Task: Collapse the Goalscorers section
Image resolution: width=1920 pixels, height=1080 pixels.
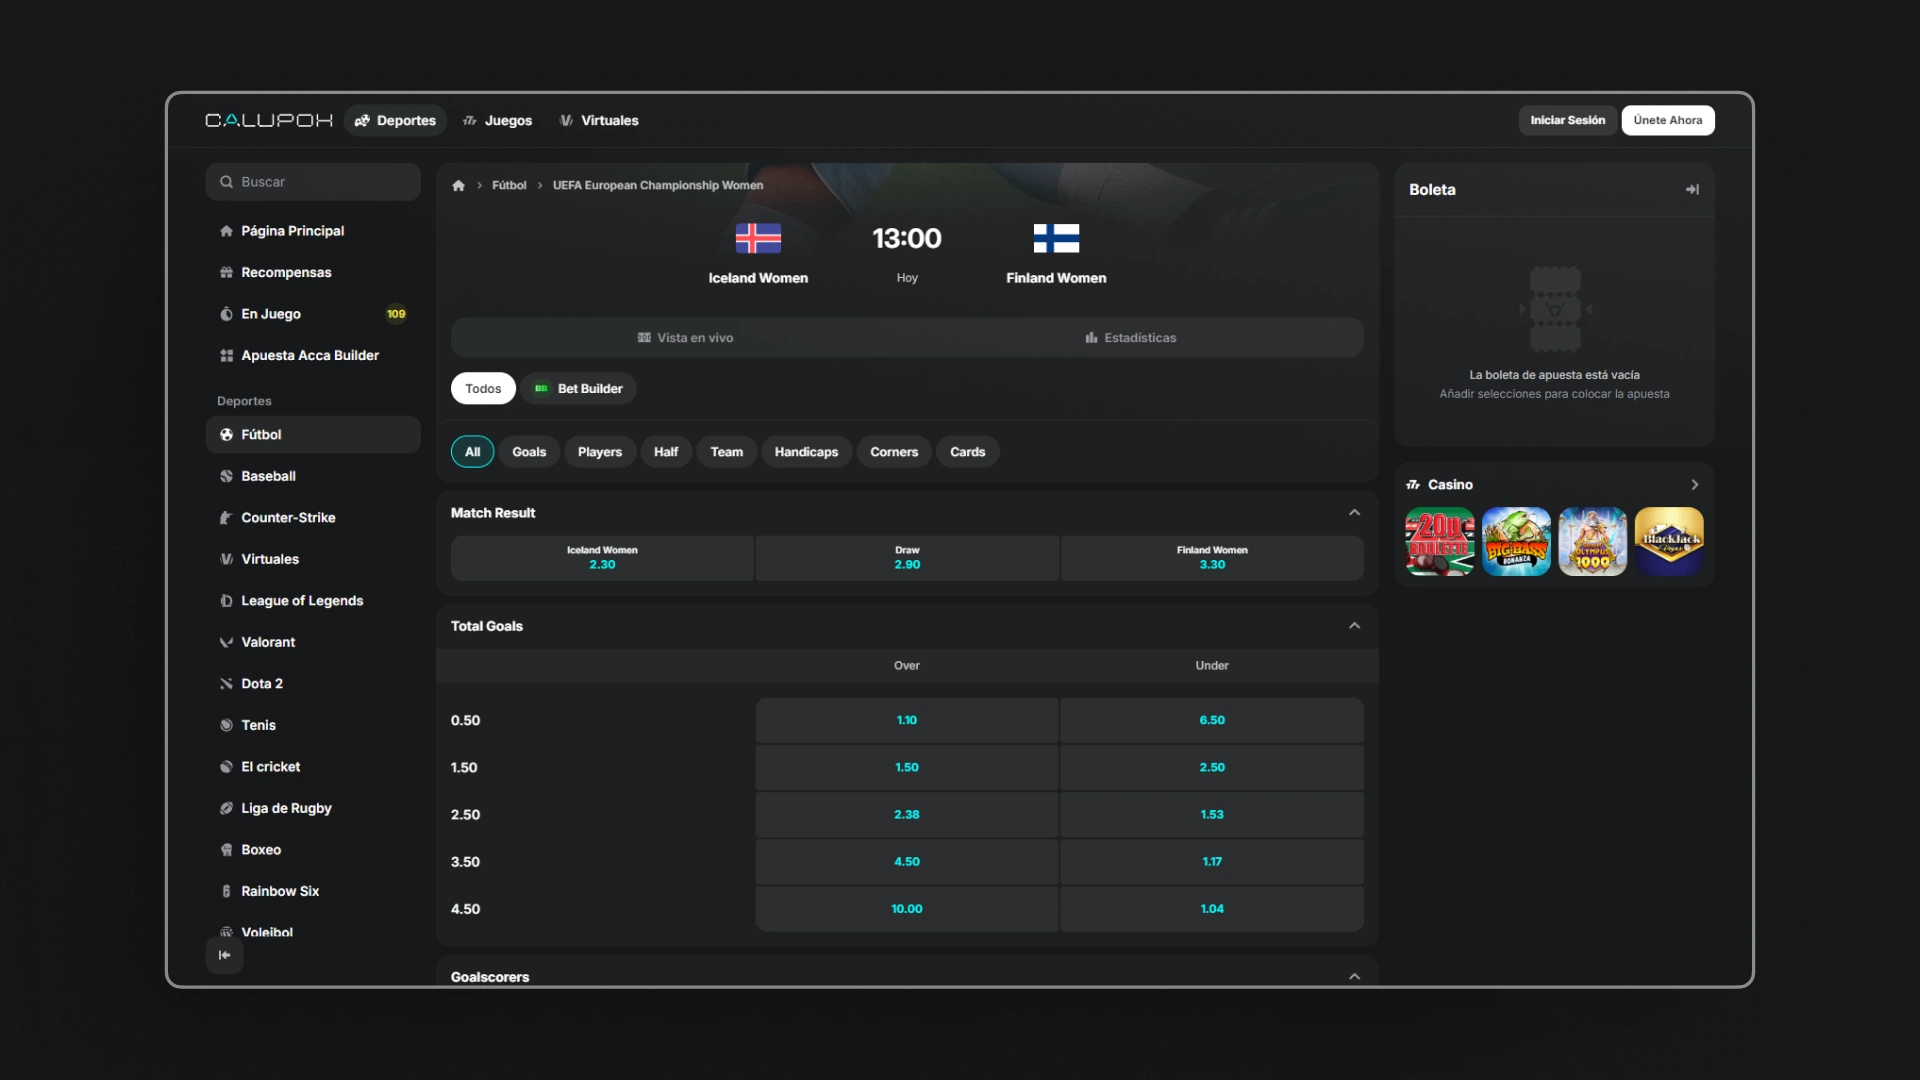Action: pos(1354,977)
